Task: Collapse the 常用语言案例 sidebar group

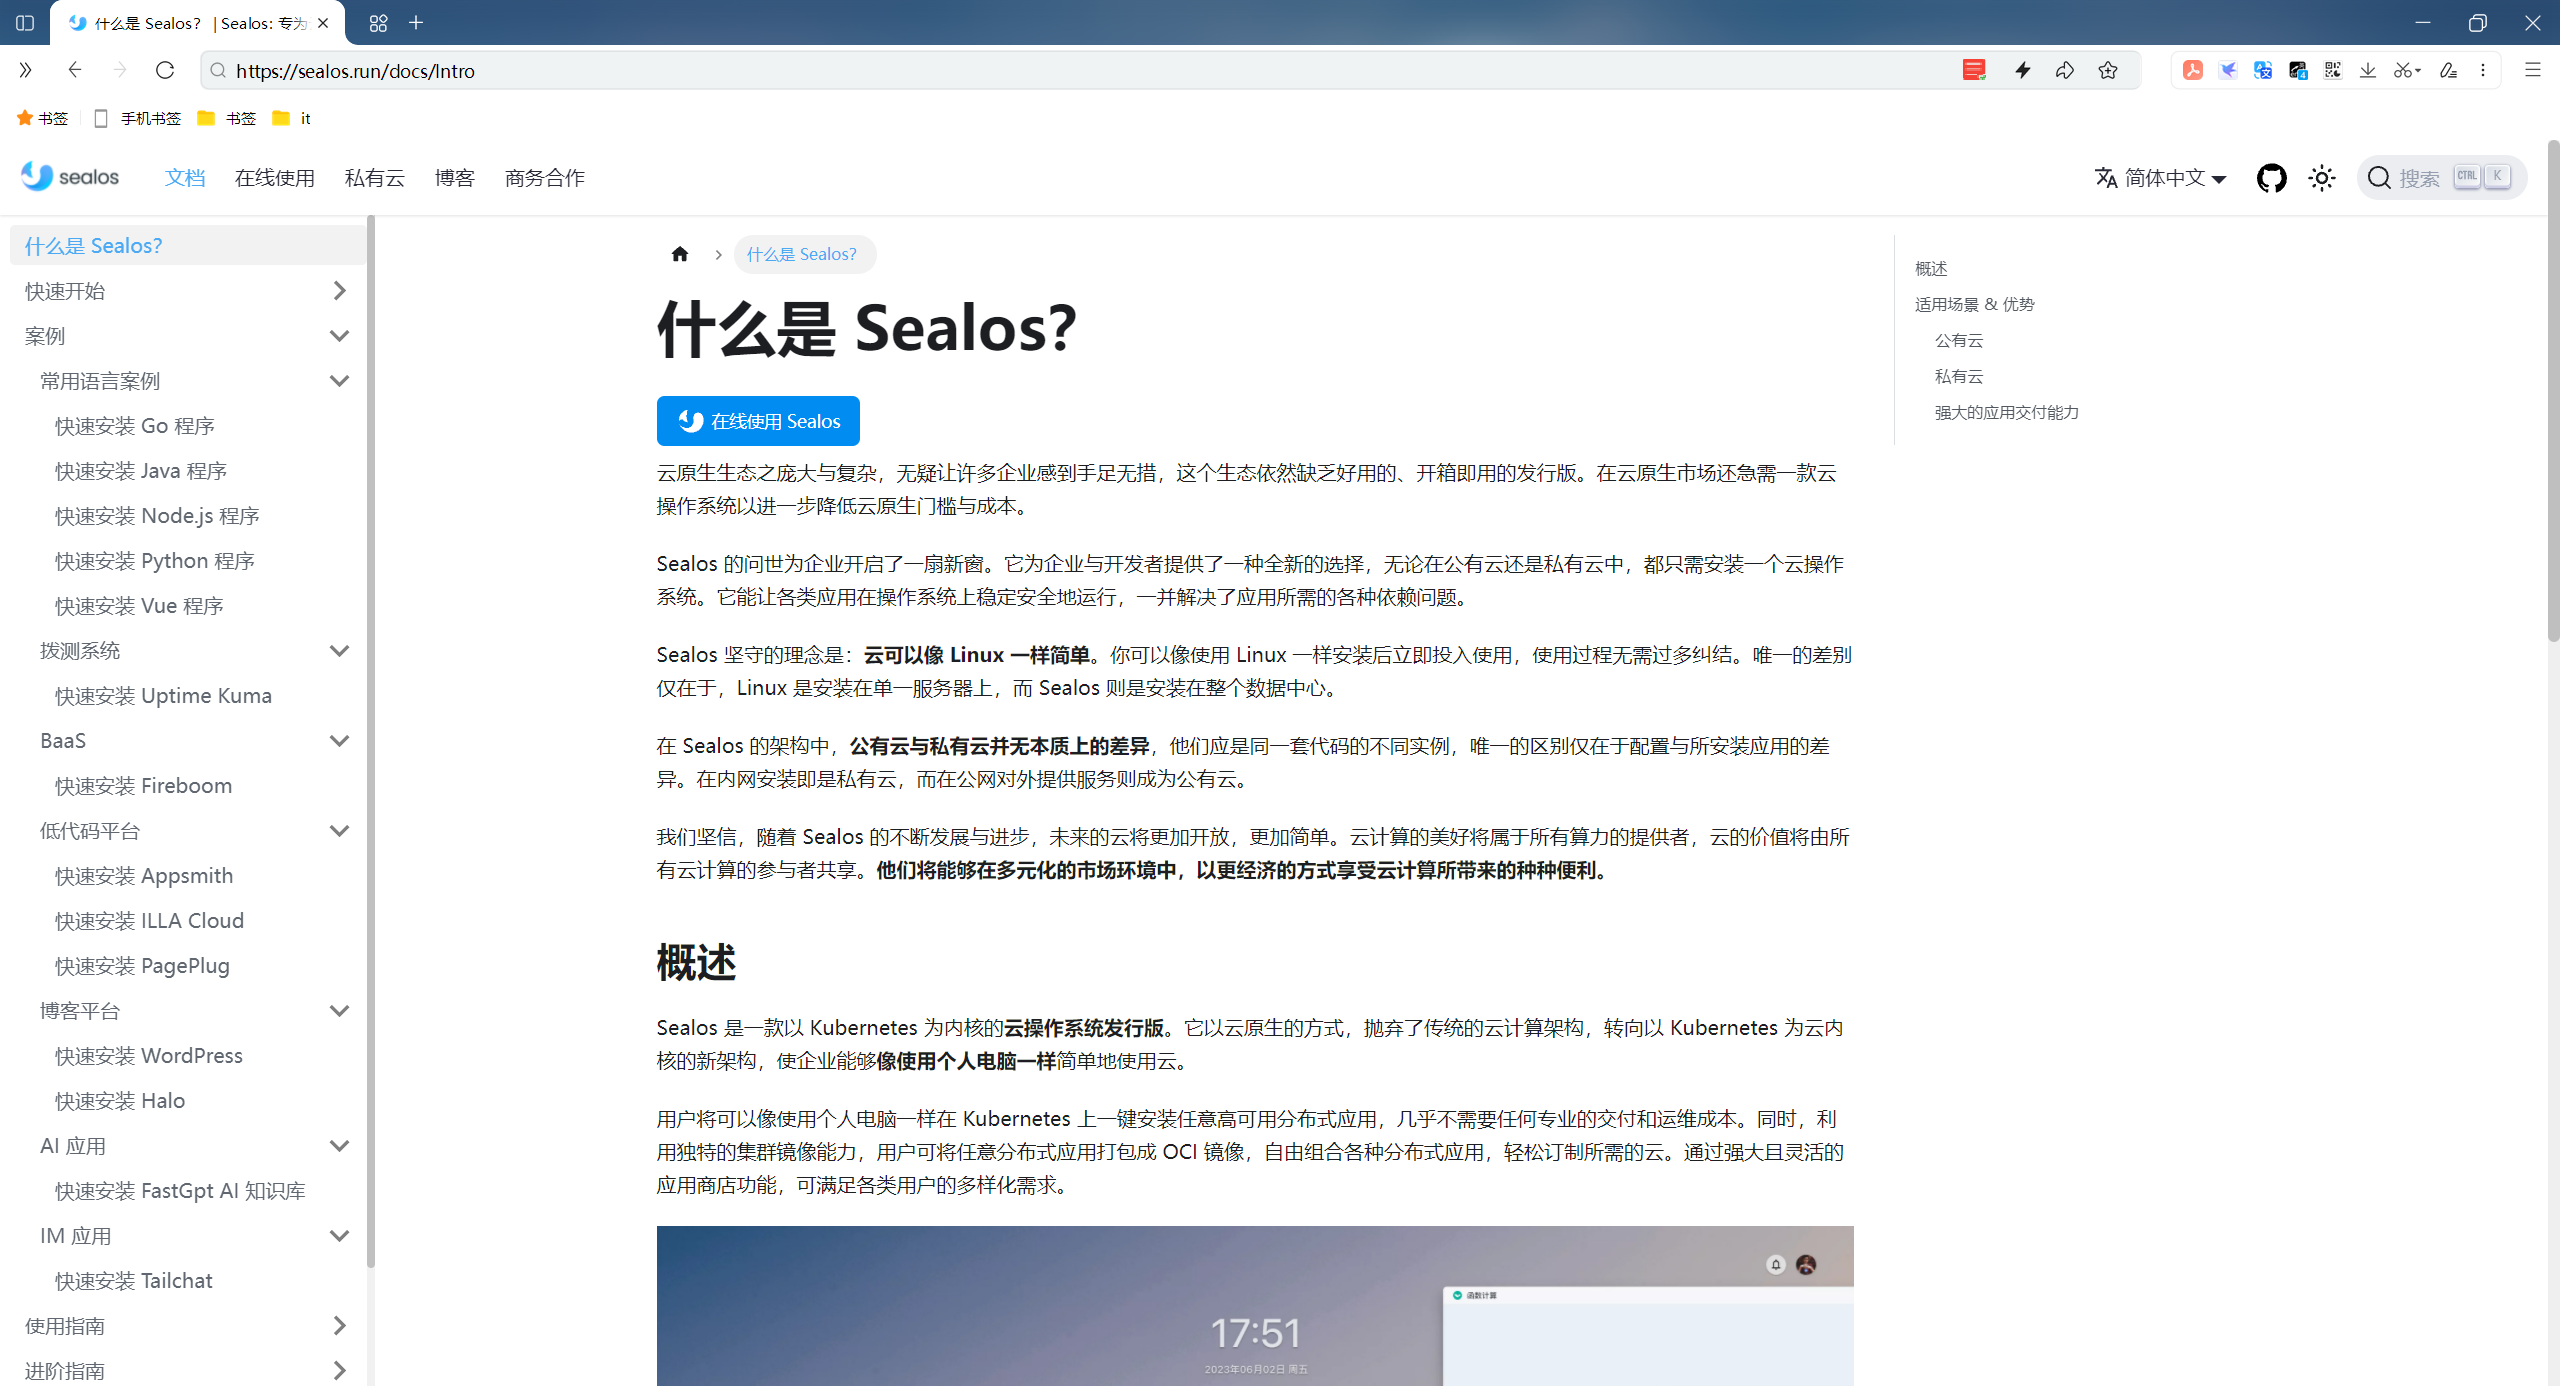Action: click(x=194, y=381)
